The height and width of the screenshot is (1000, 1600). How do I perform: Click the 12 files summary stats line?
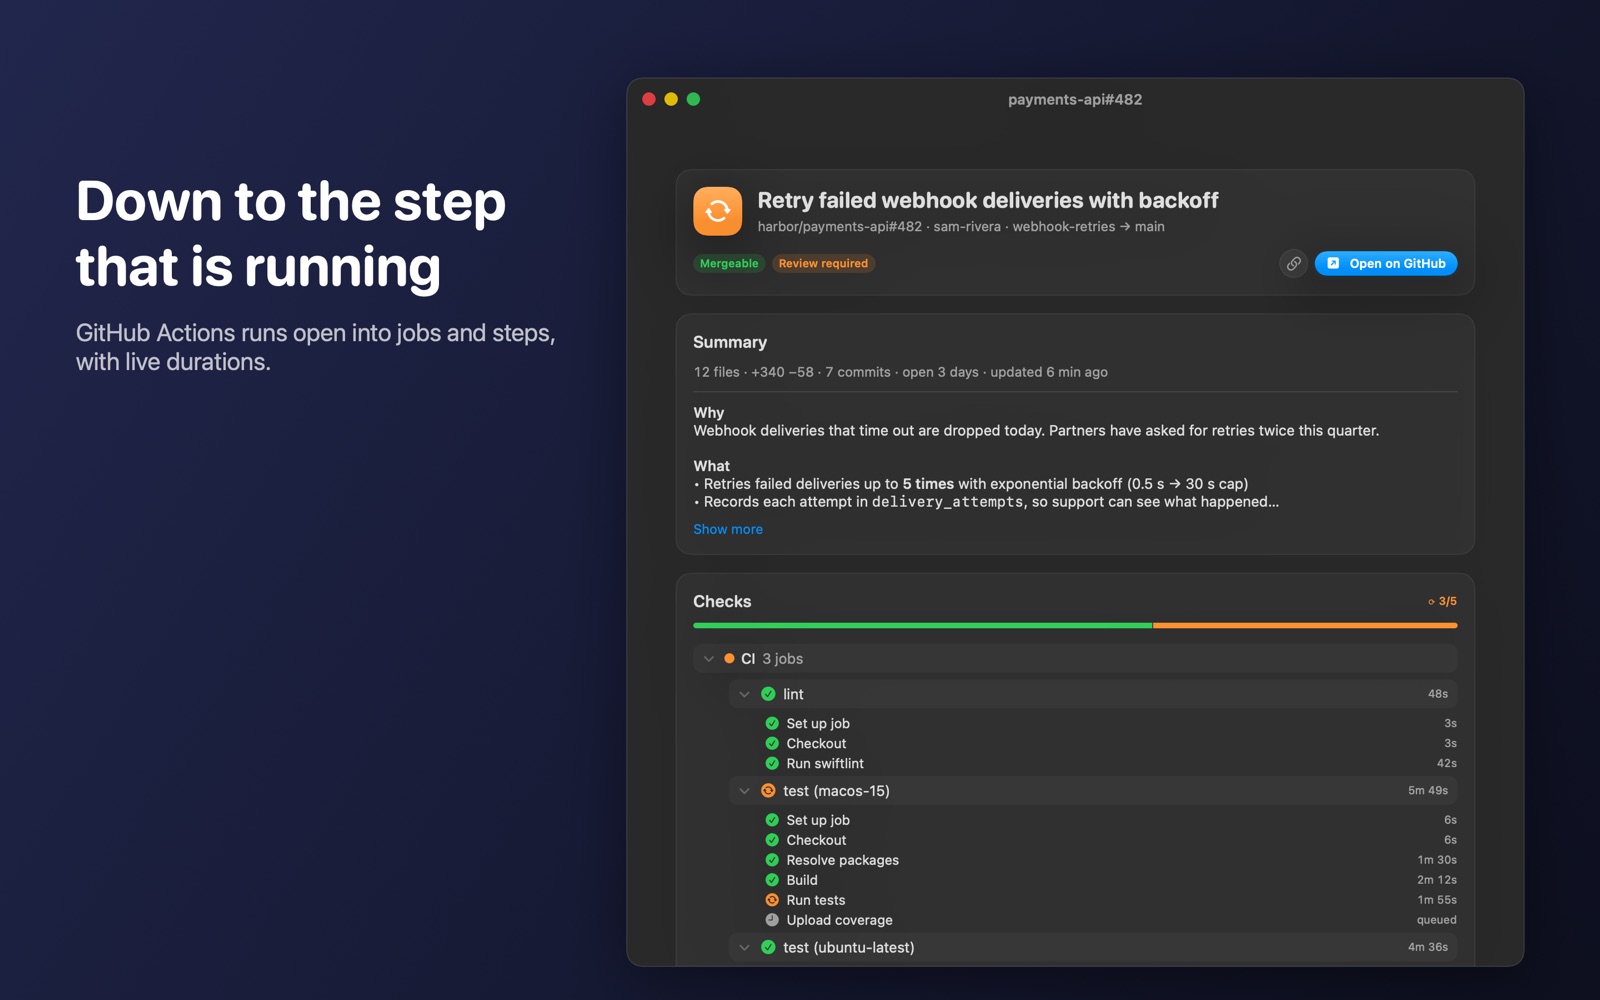901,372
